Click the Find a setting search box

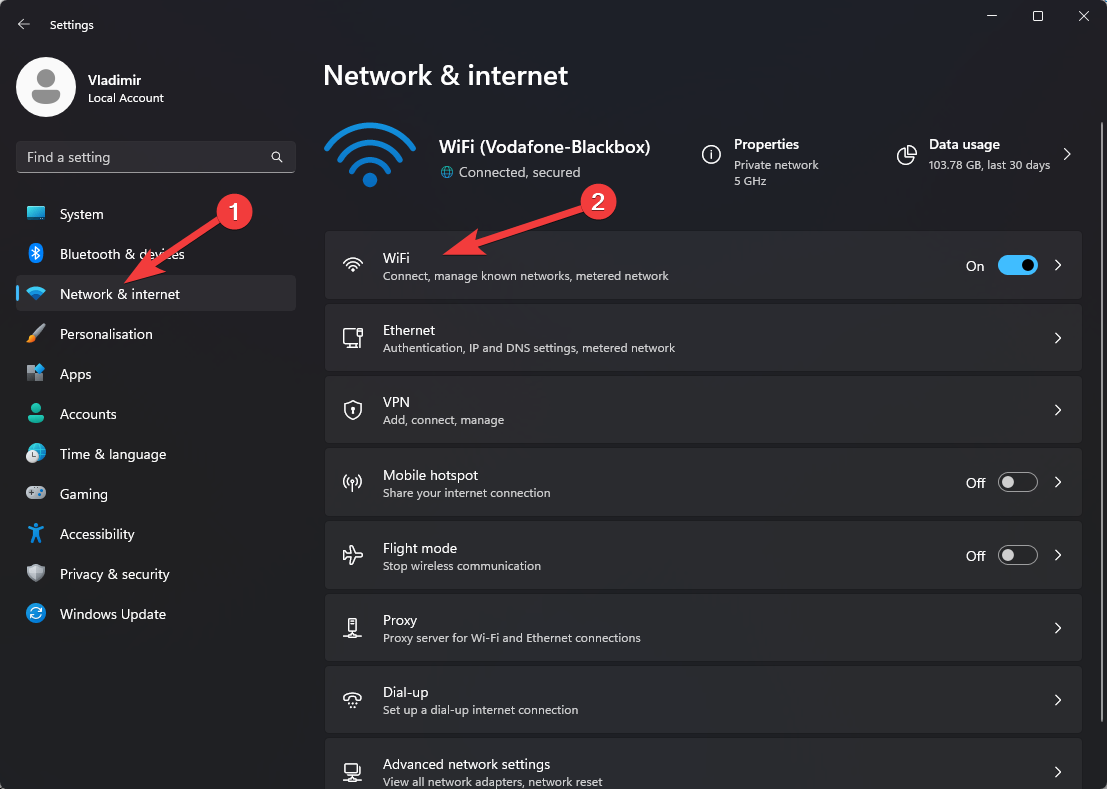pos(145,157)
